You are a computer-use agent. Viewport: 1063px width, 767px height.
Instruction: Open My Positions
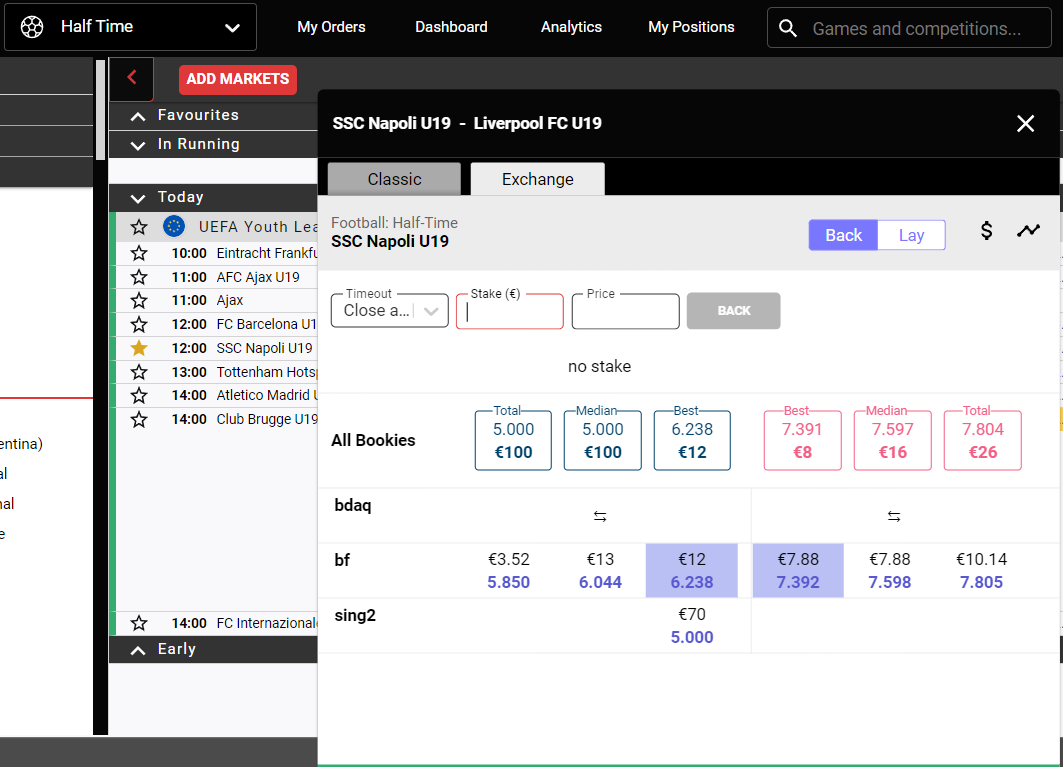pyautogui.click(x=691, y=27)
